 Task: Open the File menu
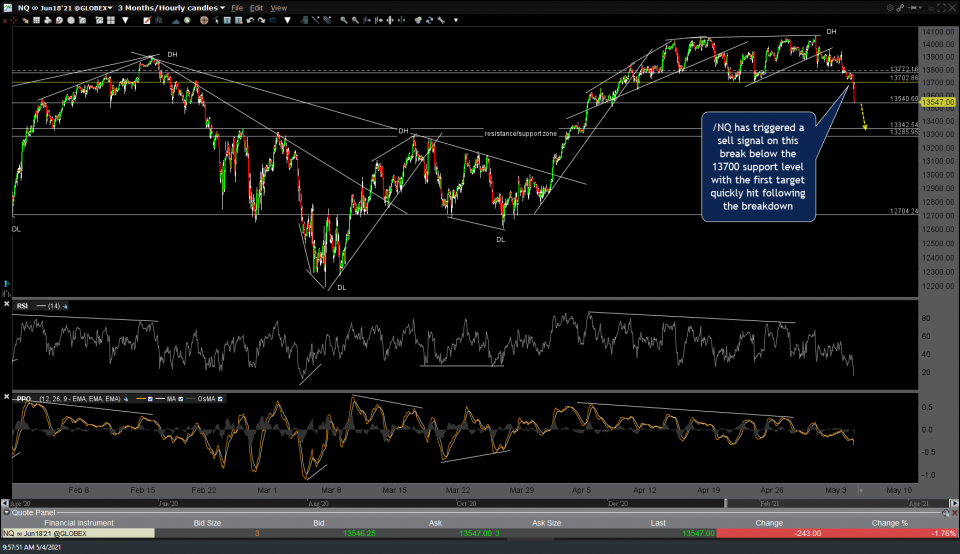coord(236,8)
